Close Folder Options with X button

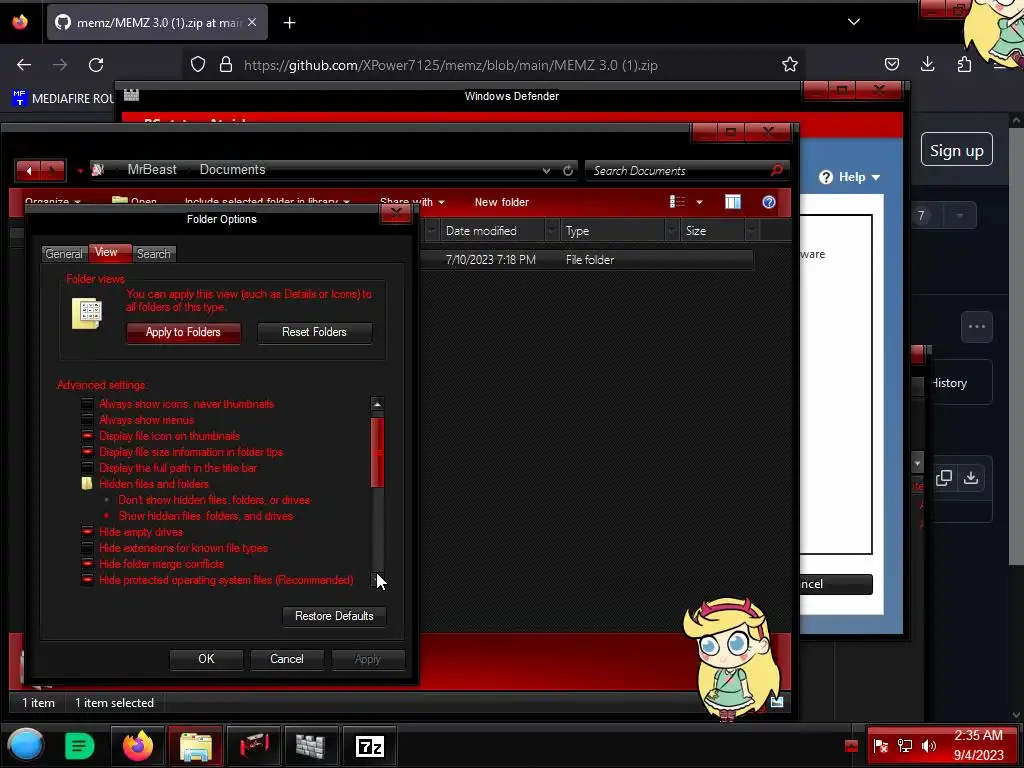396,213
